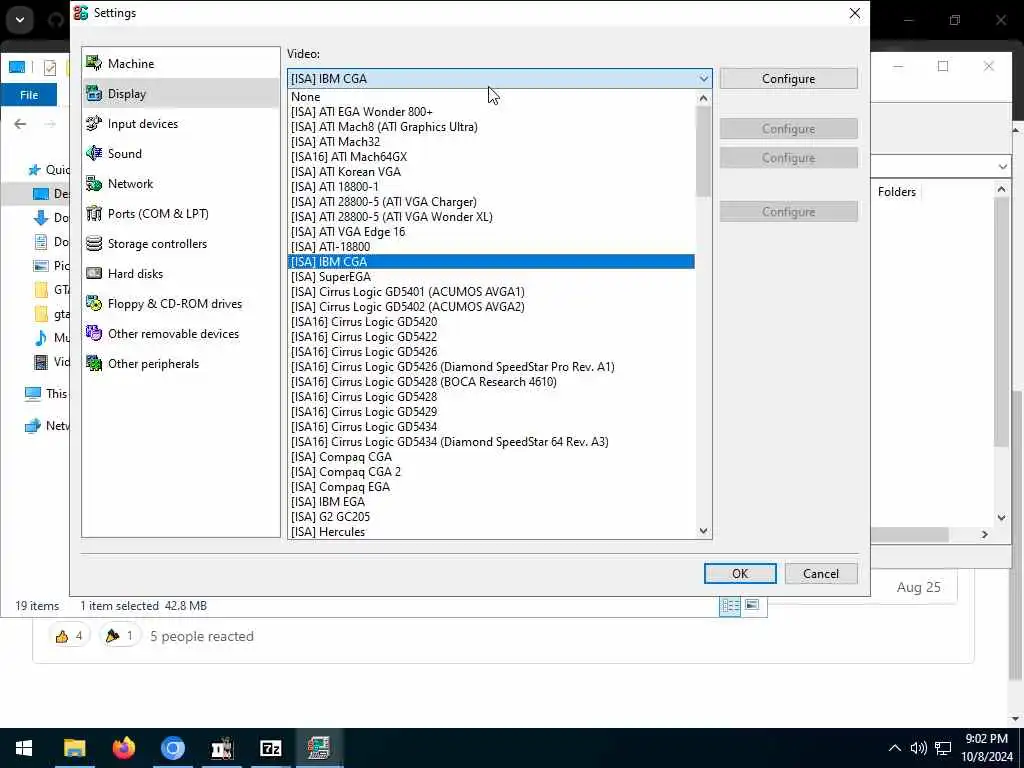The width and height of the screenshot is (1024, 768).
Task: Open the 7-Zip taskbar icon
Action: tap(270, 748)
